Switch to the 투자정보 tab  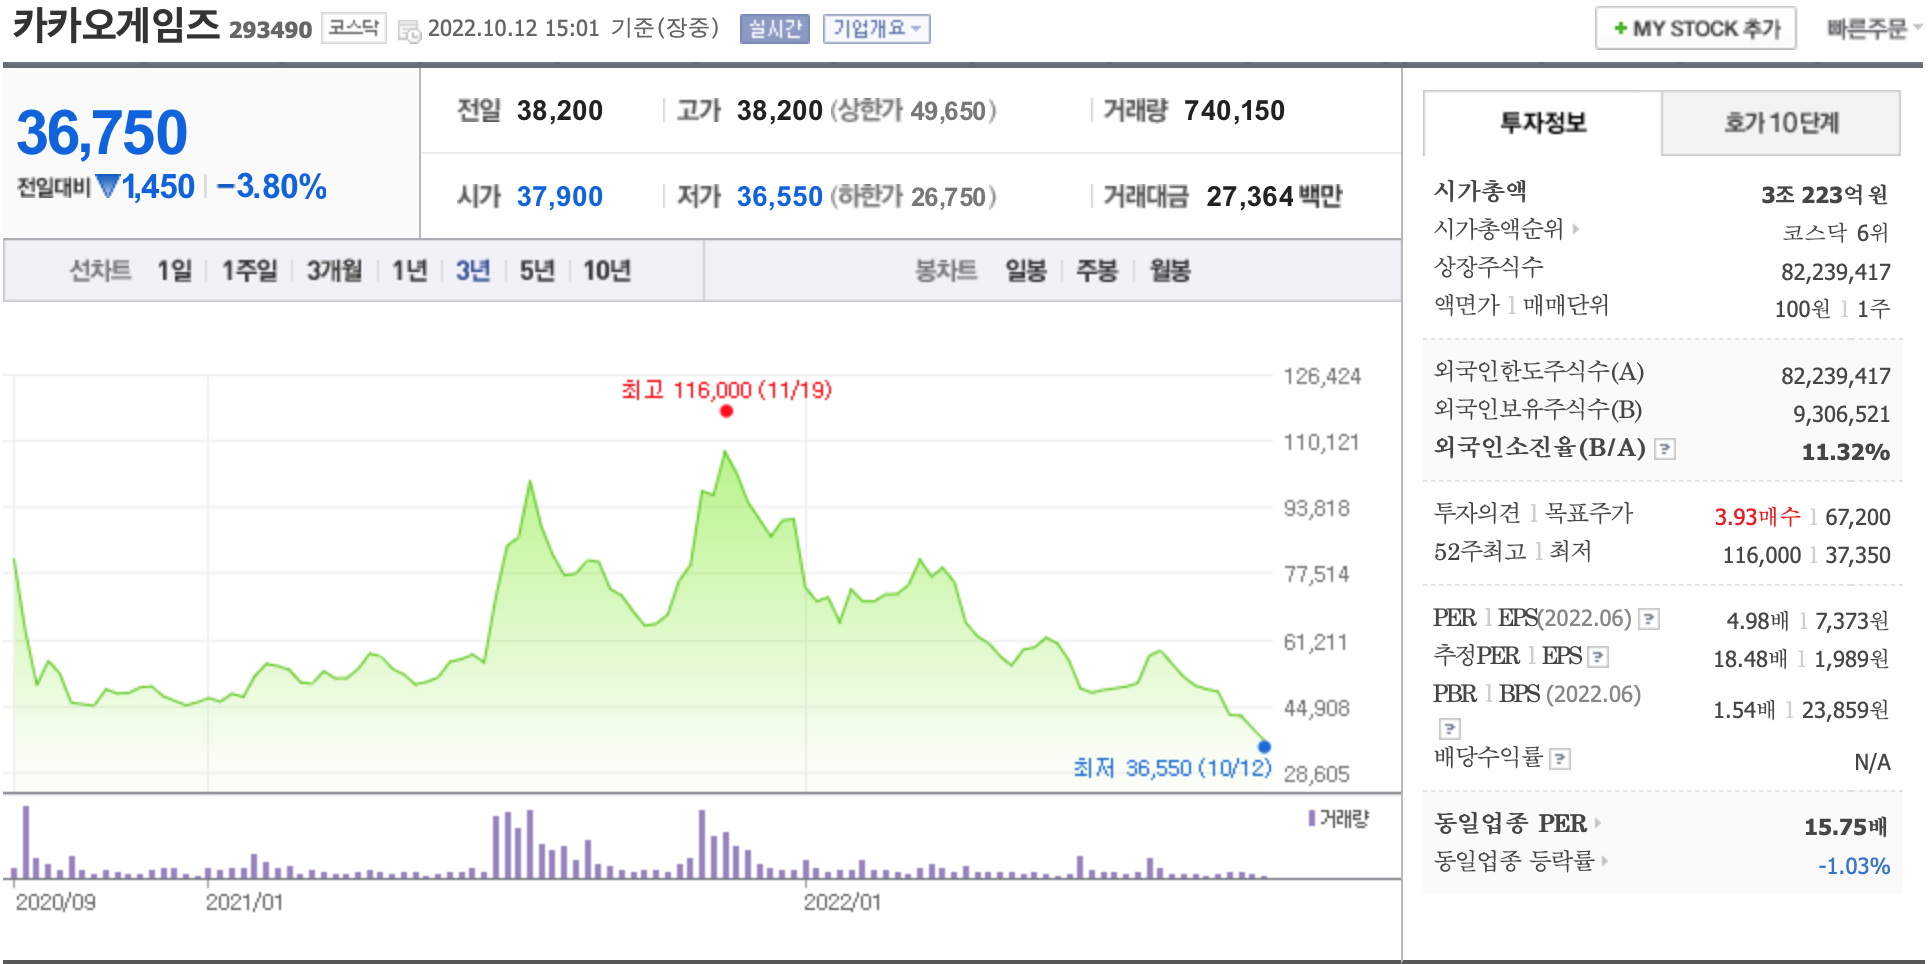point(1542,123)
